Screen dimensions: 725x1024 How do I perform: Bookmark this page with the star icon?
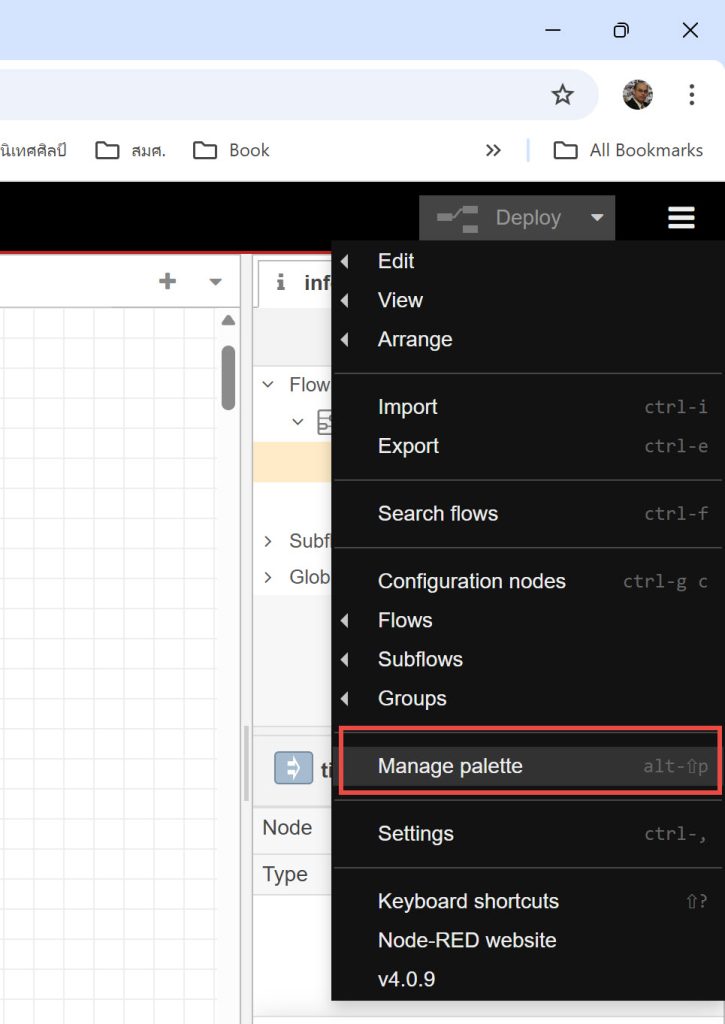pyautogui.click(x=562, y=95)
